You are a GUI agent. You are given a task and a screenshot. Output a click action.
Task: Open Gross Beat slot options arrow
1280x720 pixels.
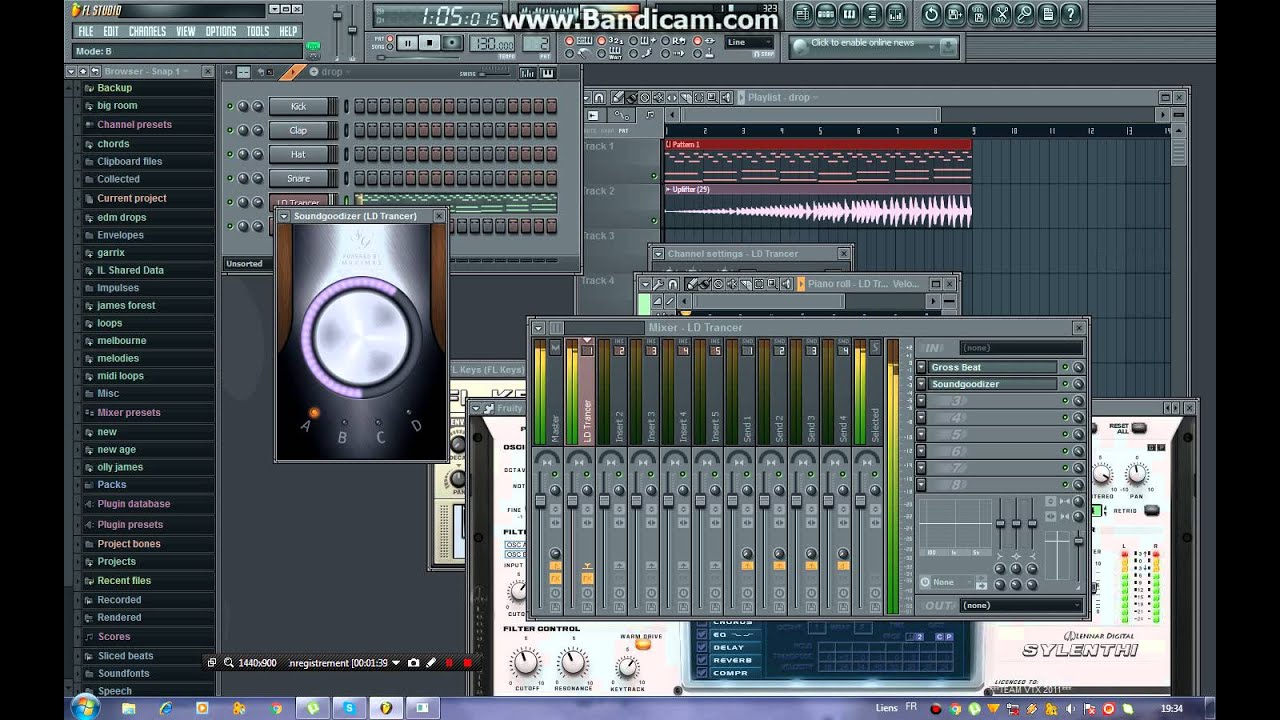click(x=922, y=367)
